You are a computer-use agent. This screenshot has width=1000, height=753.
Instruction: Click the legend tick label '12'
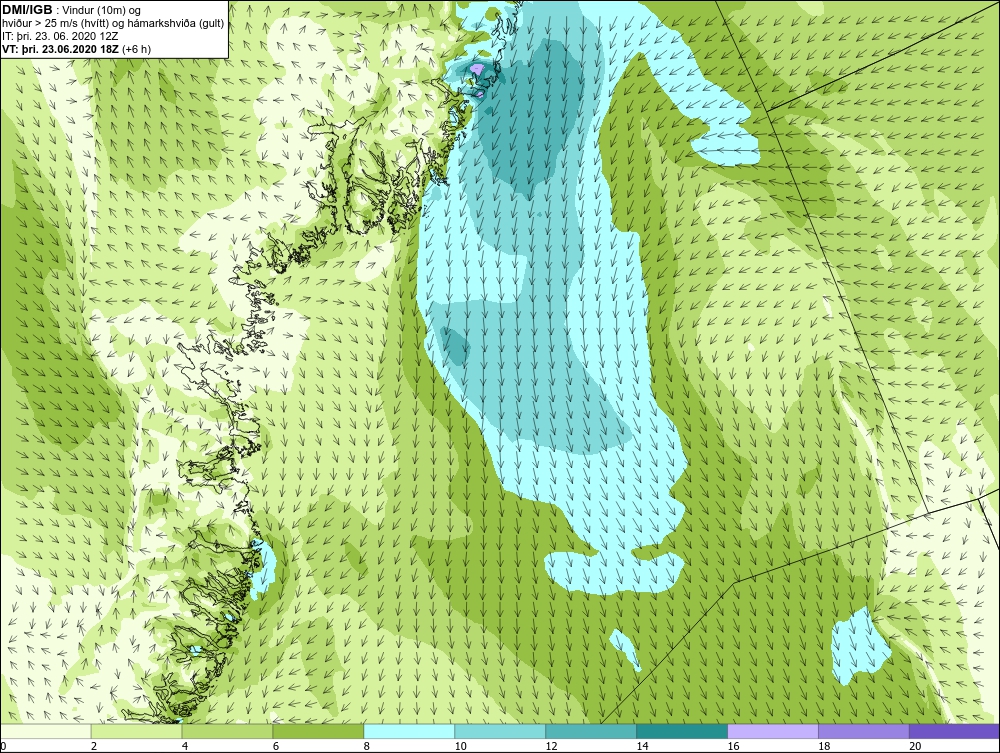(552, 746)
